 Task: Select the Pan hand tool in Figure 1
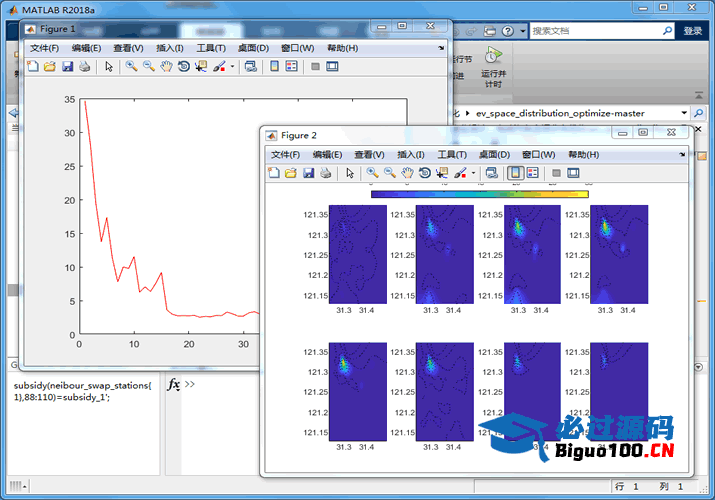point(166,67)
